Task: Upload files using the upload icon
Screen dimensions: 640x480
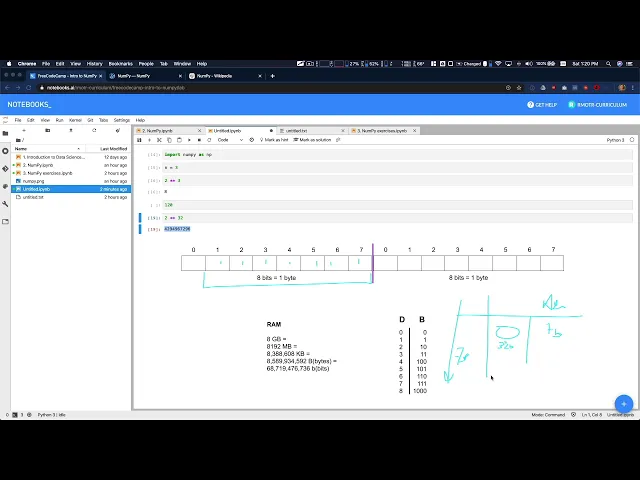Action: 71,130
